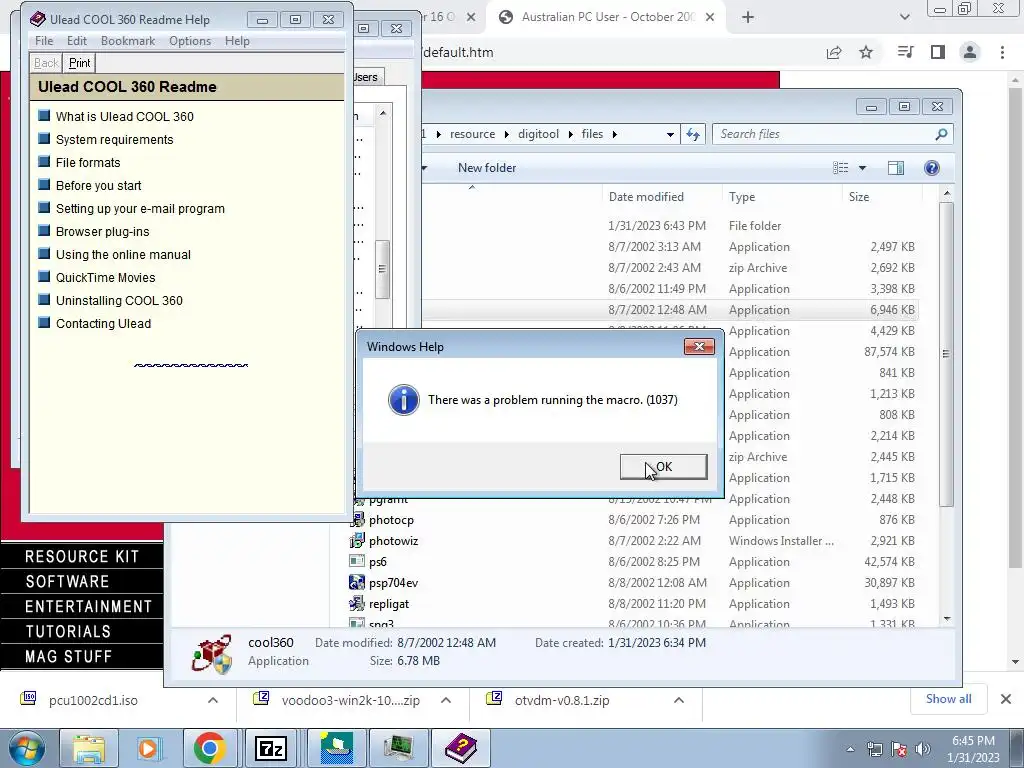This screenshot has height=768, width=1024.
Task: Select the repligat application file
Action: coord(389,603)
